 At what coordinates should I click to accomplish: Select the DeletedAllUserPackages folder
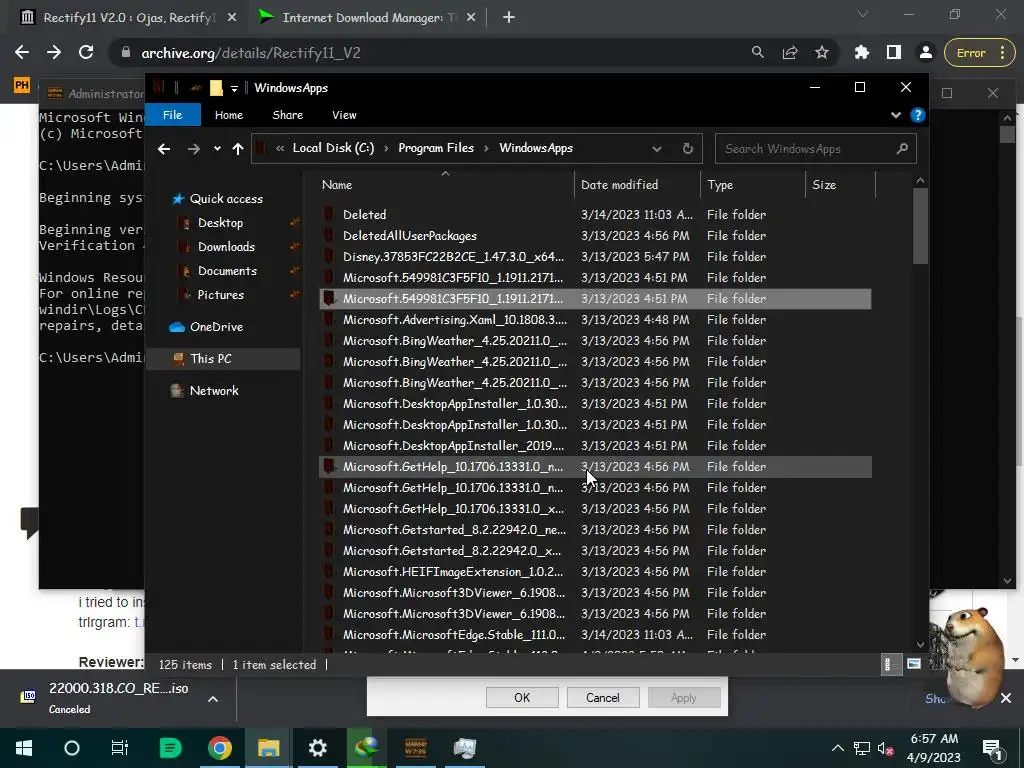click(595, 235)
